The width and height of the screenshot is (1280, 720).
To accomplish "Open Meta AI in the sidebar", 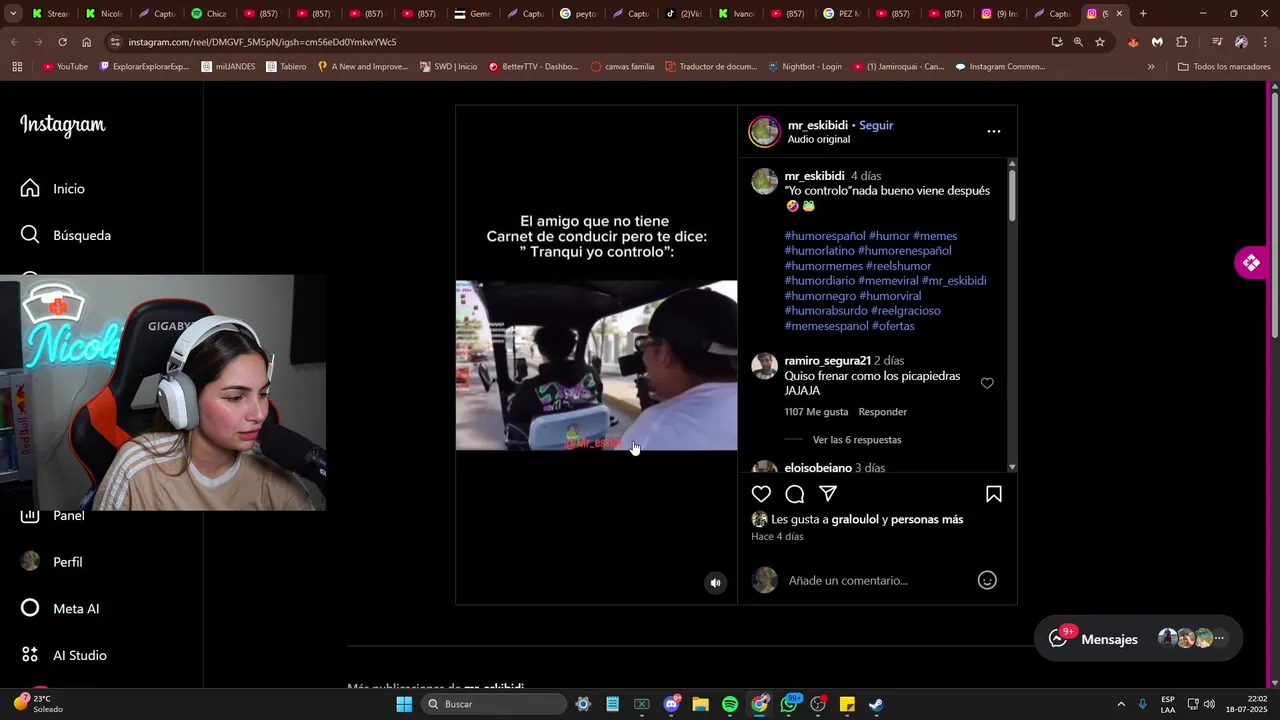I will (61, 608).
